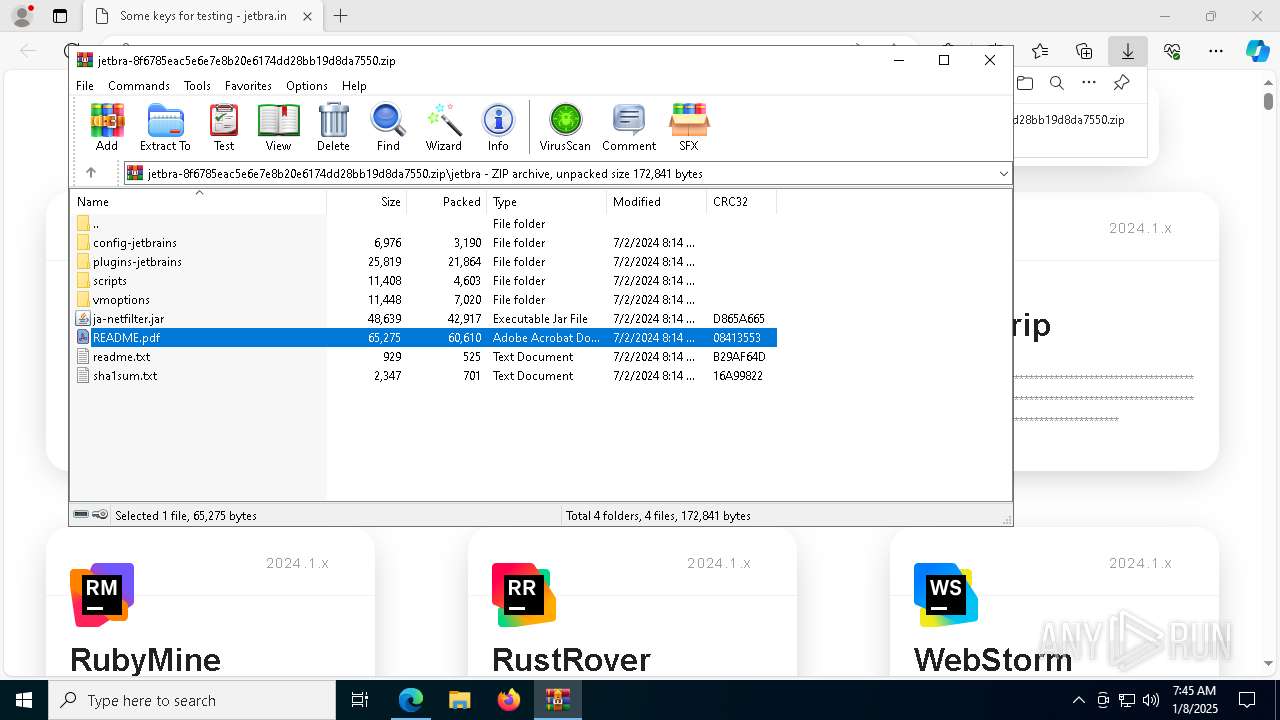This screenshot has width=1280, height=720.
Task: Select the parent ".." folder row
Action: (x=425, y=224)
